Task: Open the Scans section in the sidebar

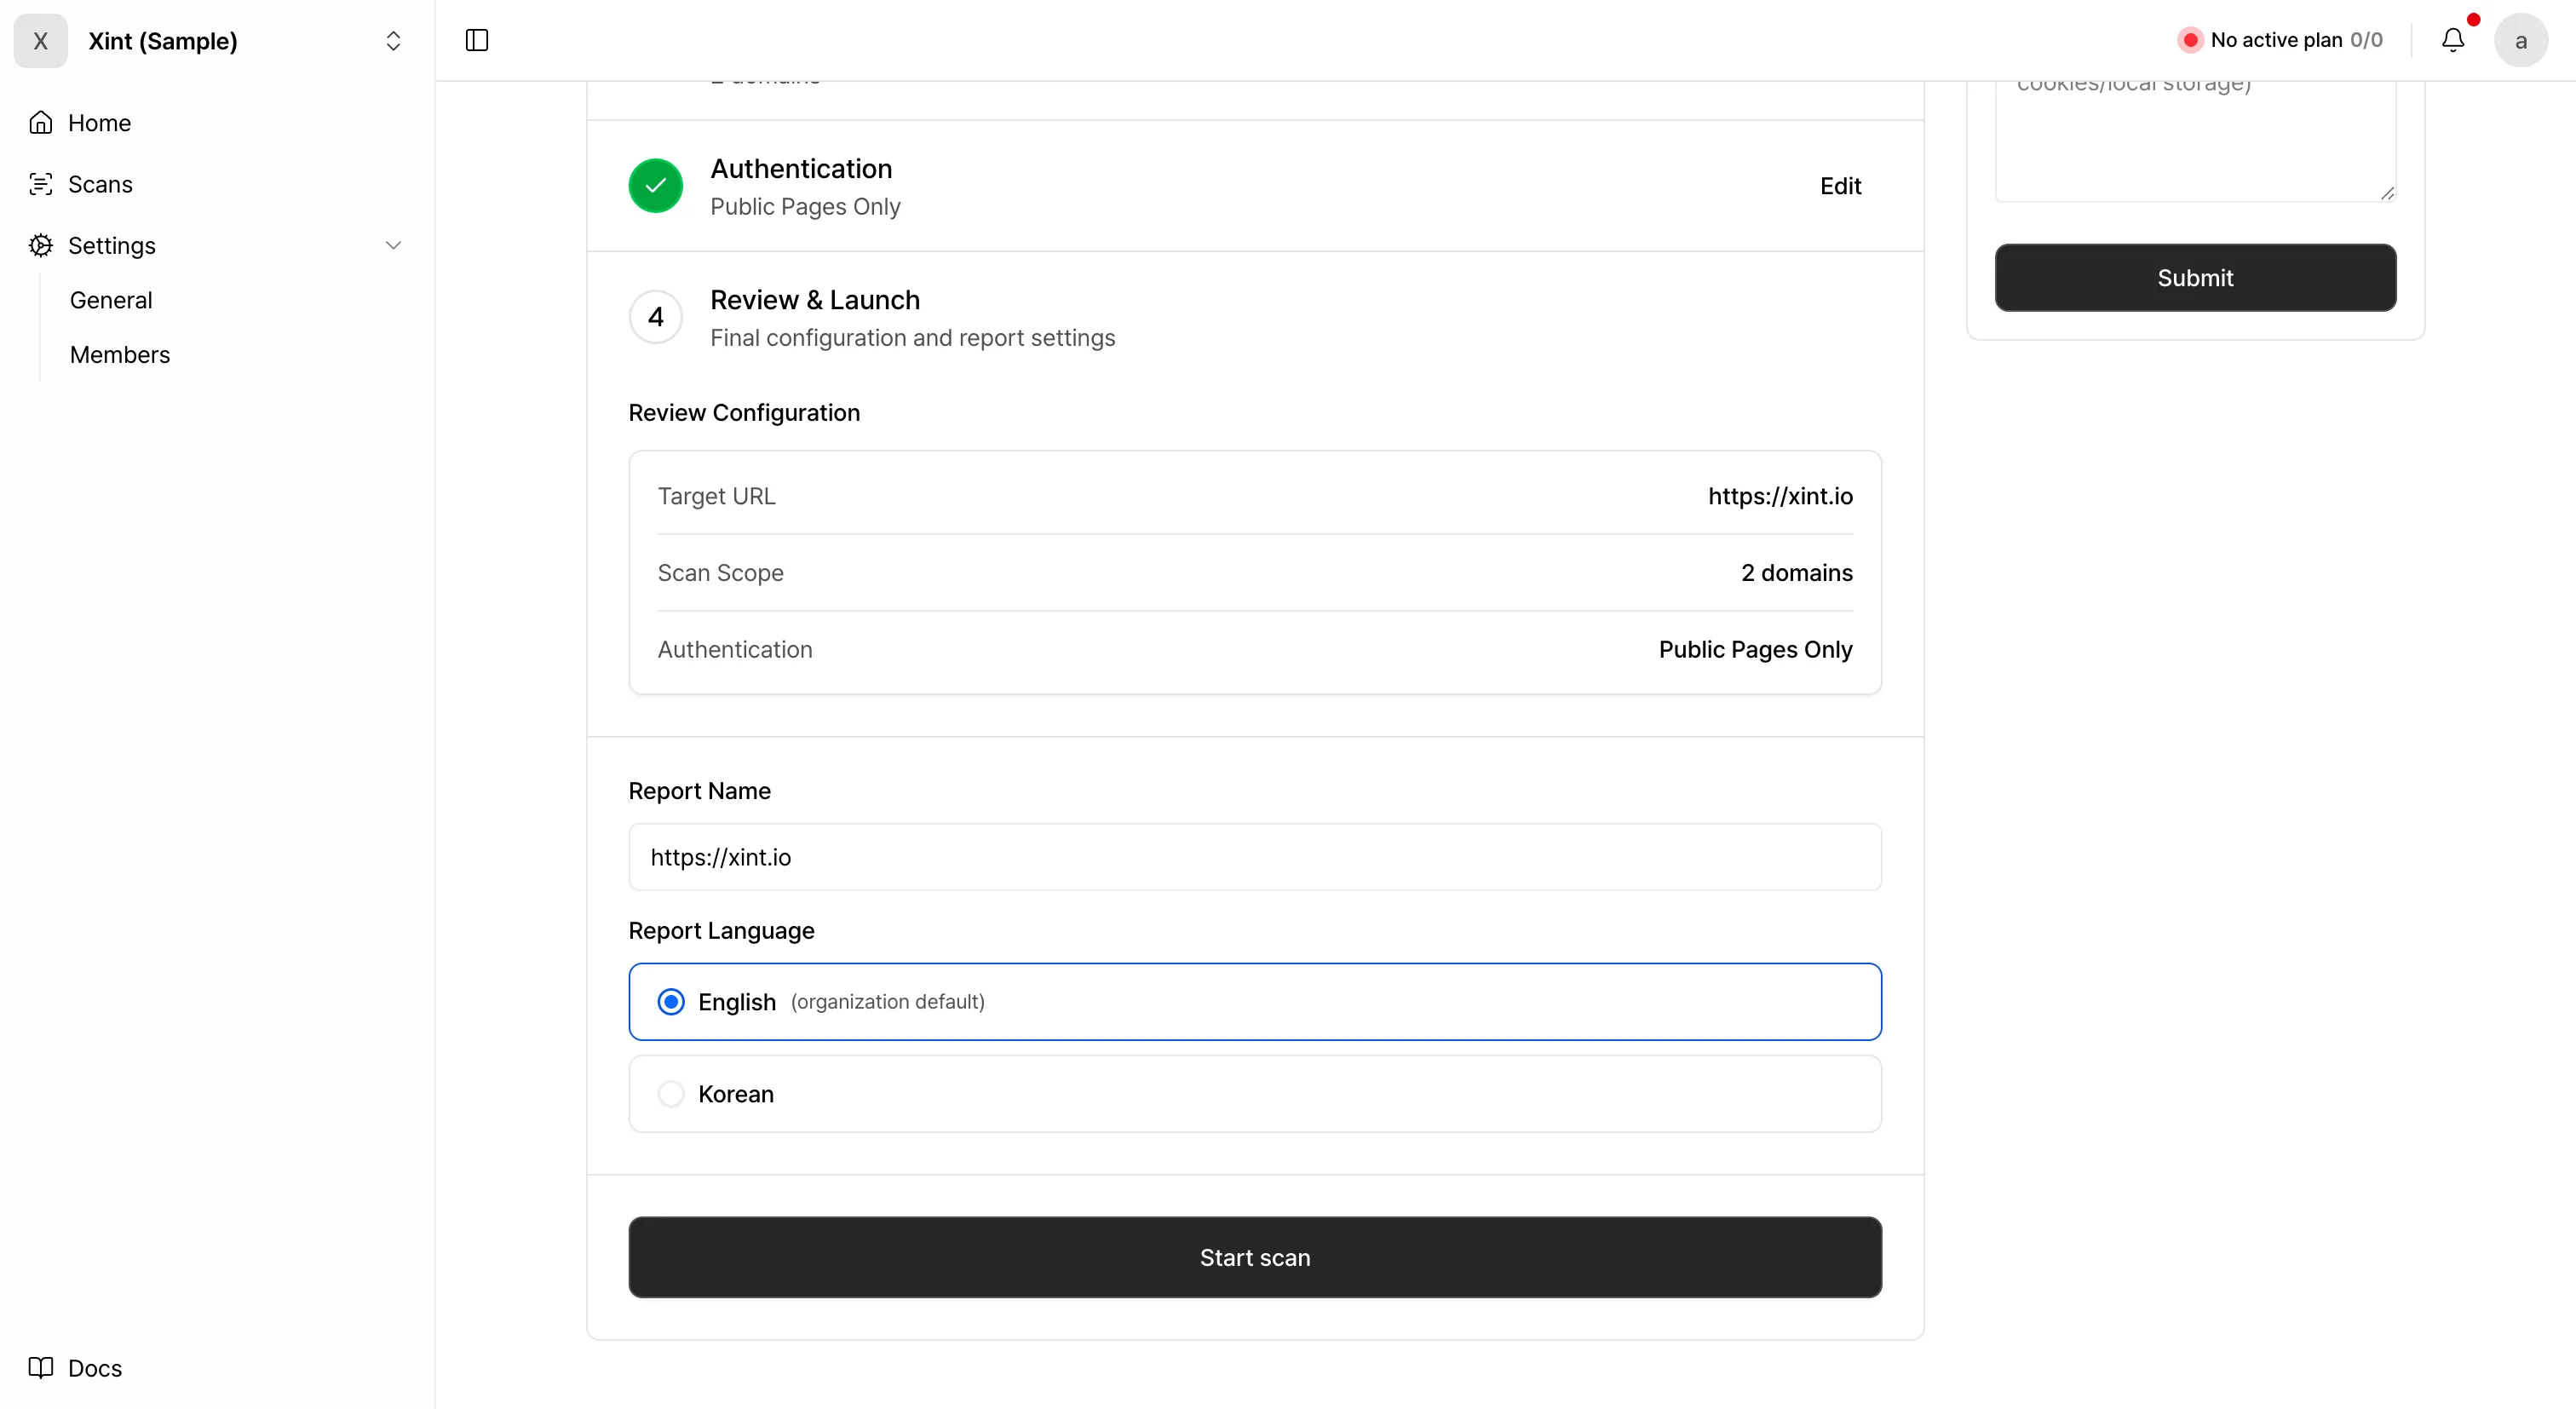Action: [100, 184]
